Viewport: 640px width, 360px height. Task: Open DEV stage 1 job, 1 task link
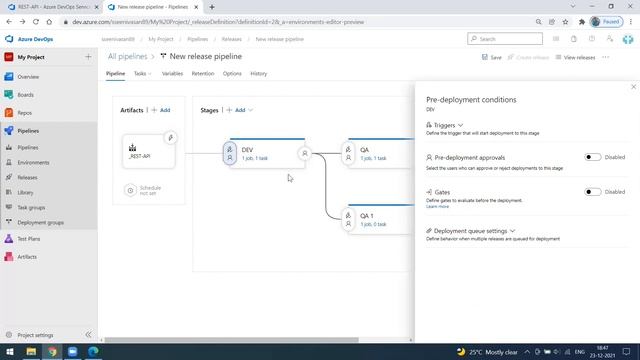[255, 158]
